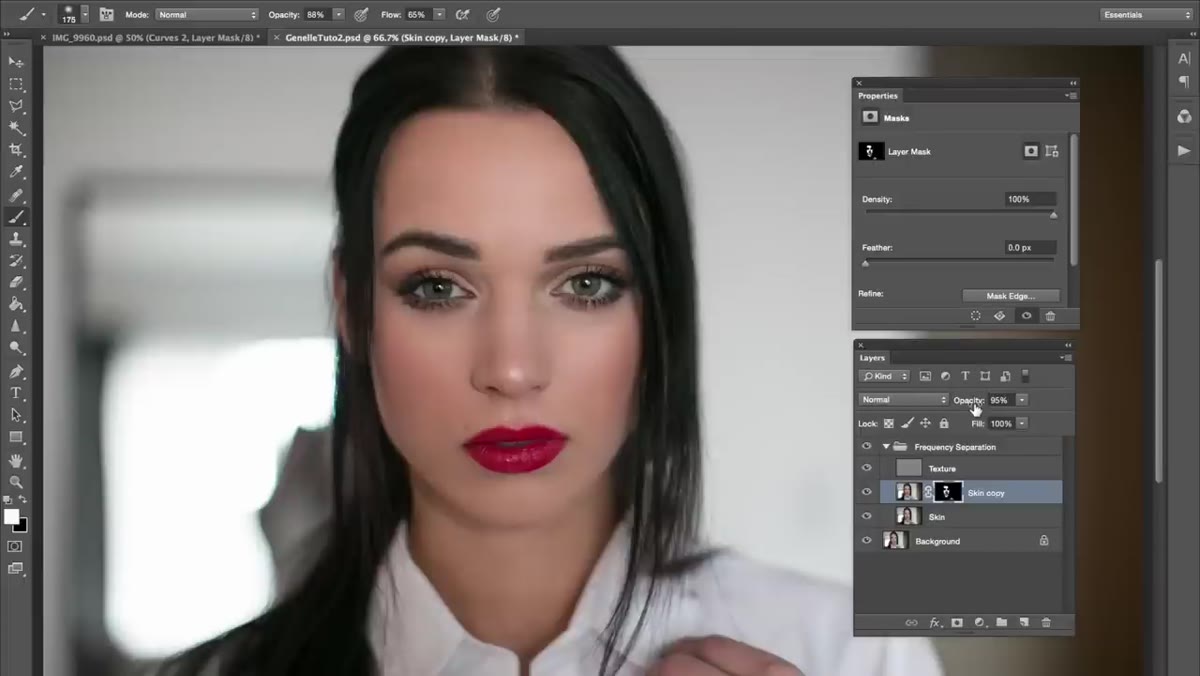Toggle lock all padlock in Layers

944,424
